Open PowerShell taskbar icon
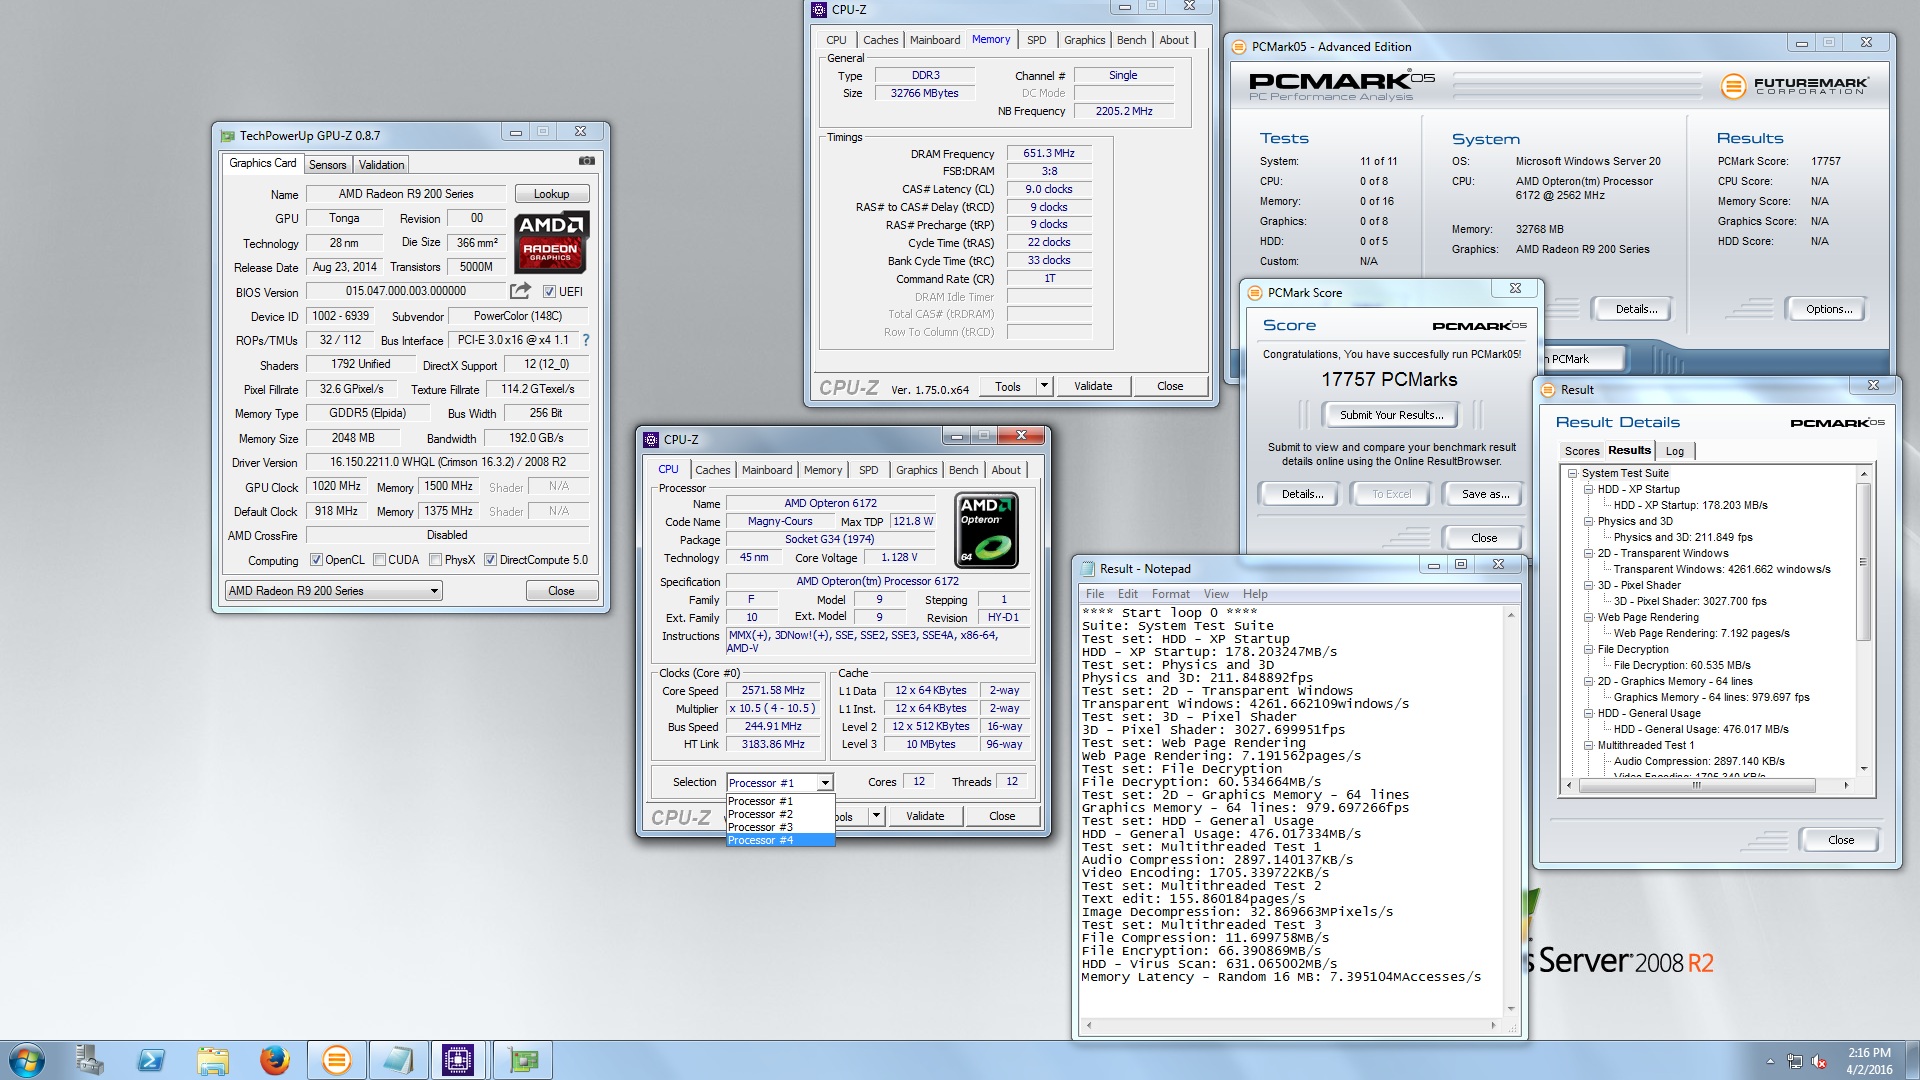 151,1060
